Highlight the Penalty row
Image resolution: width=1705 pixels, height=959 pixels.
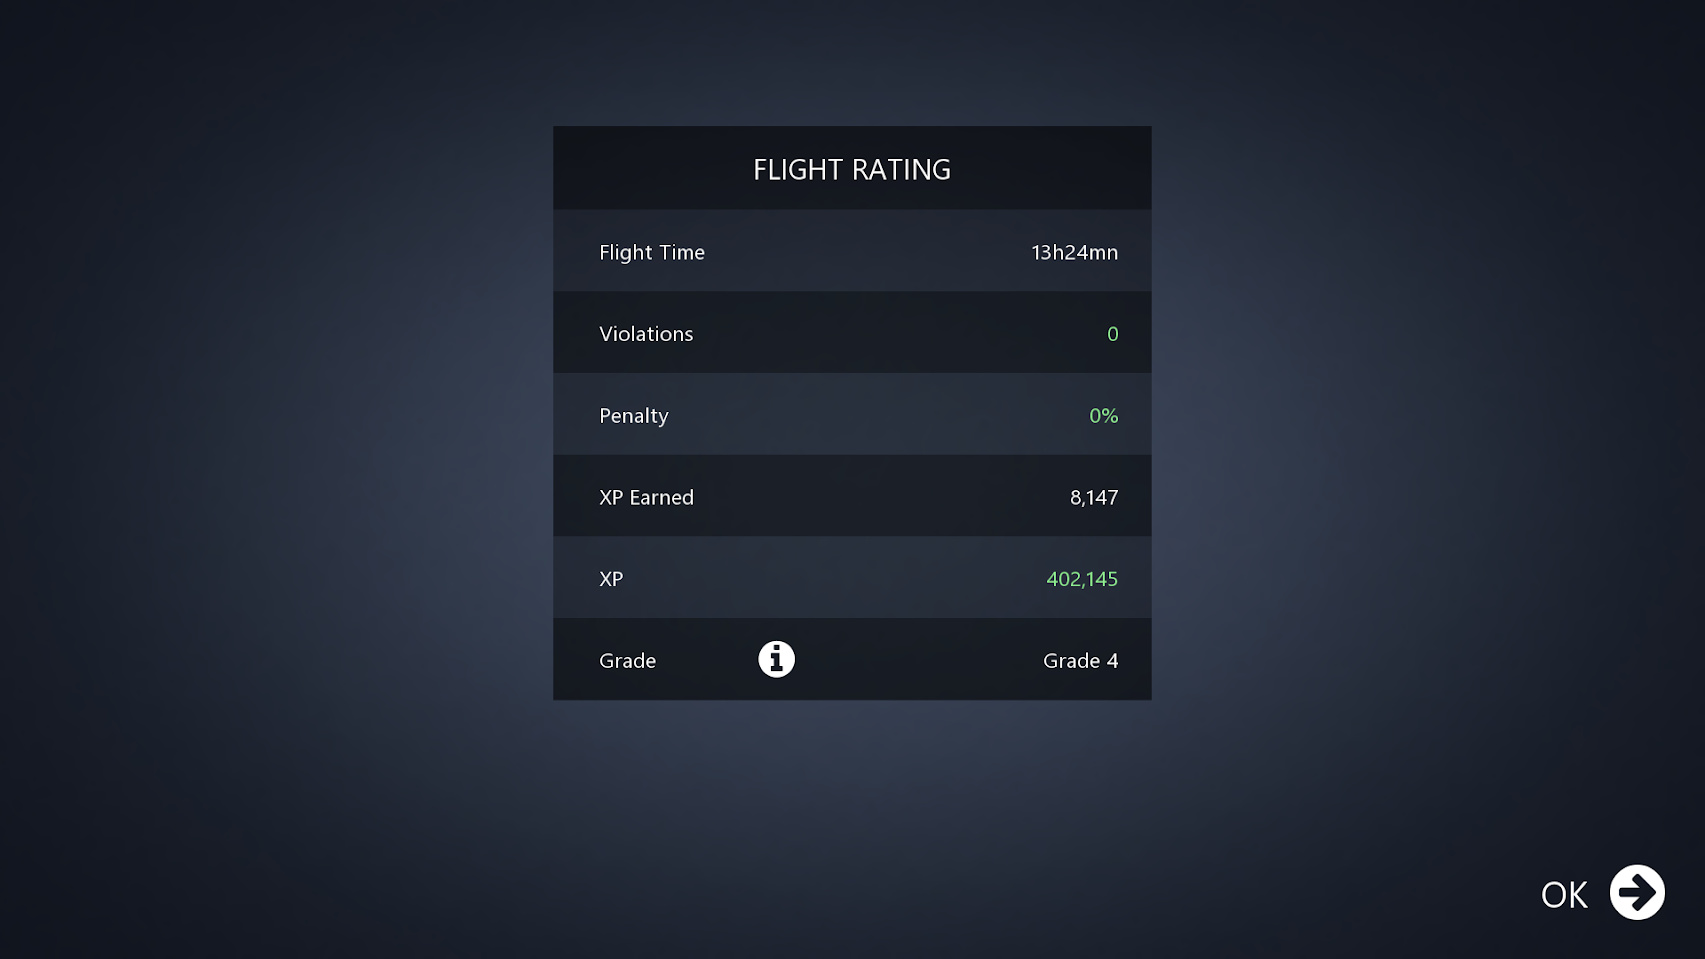(x=852, y=415)
